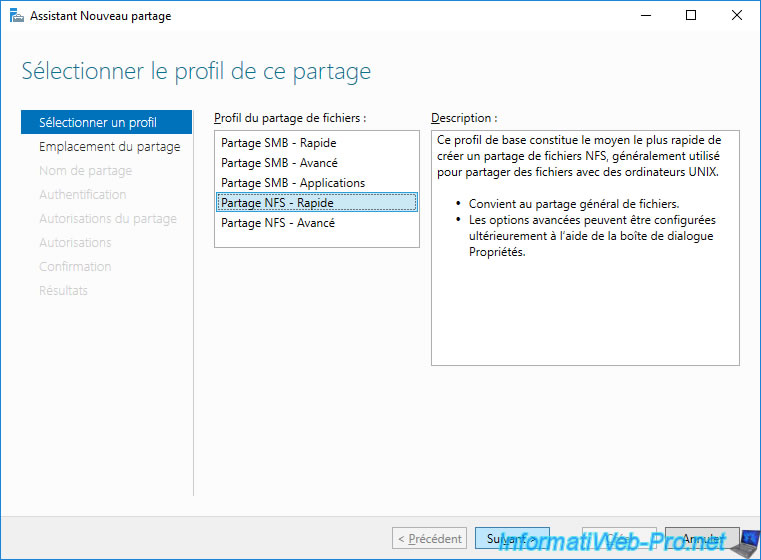Go to Emplacement du partage step

coord(109,147)
